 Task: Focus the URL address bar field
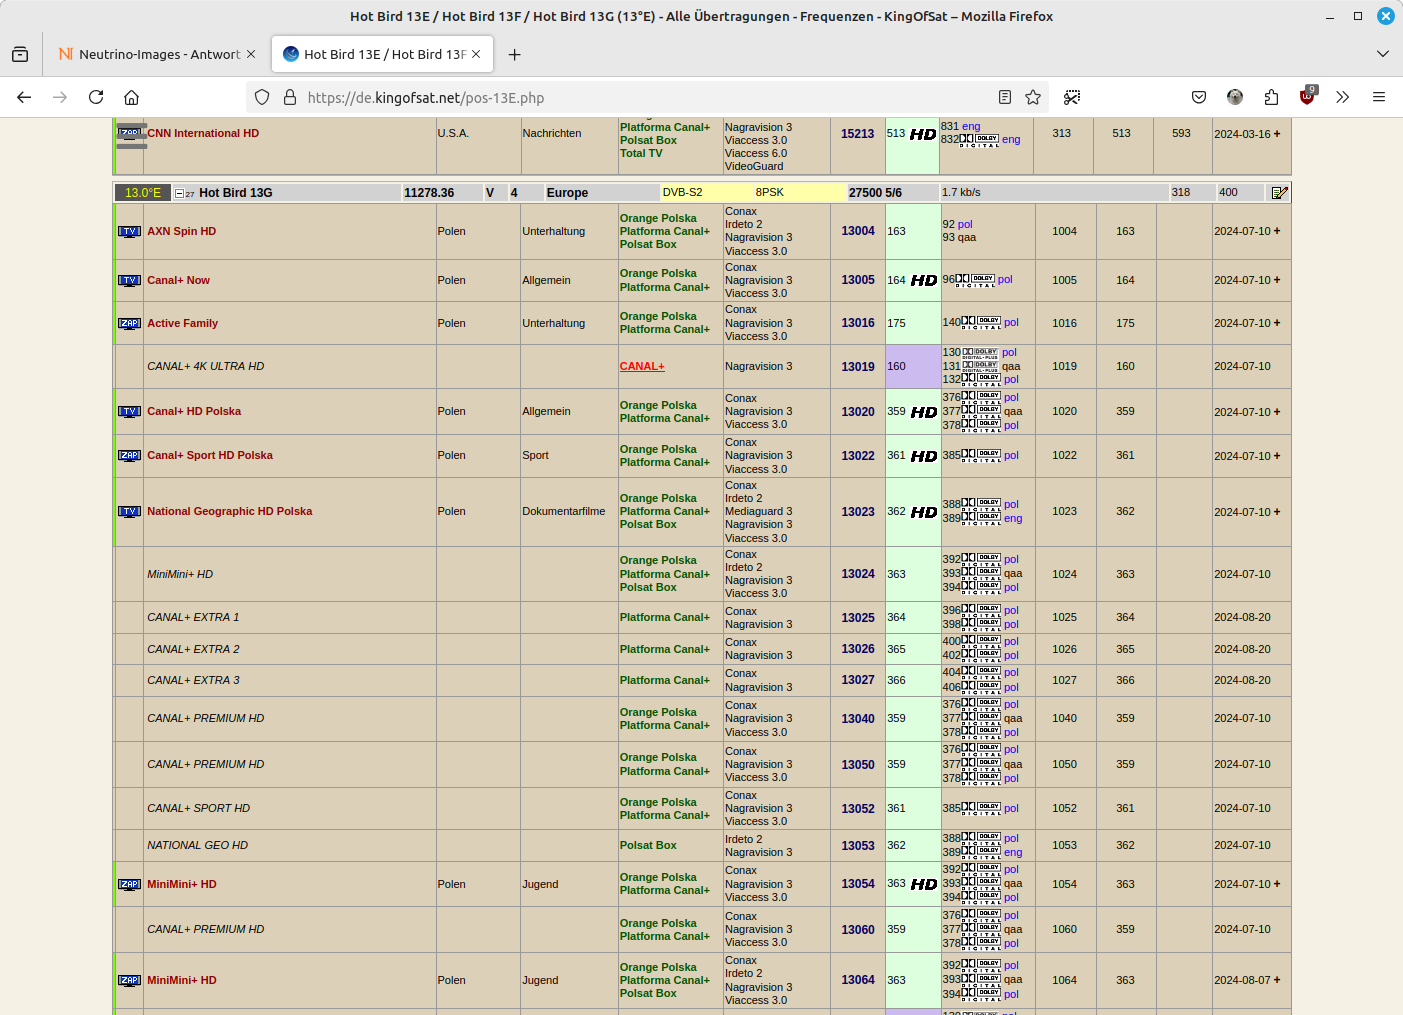pyautogui.click(x=640, y=97)
